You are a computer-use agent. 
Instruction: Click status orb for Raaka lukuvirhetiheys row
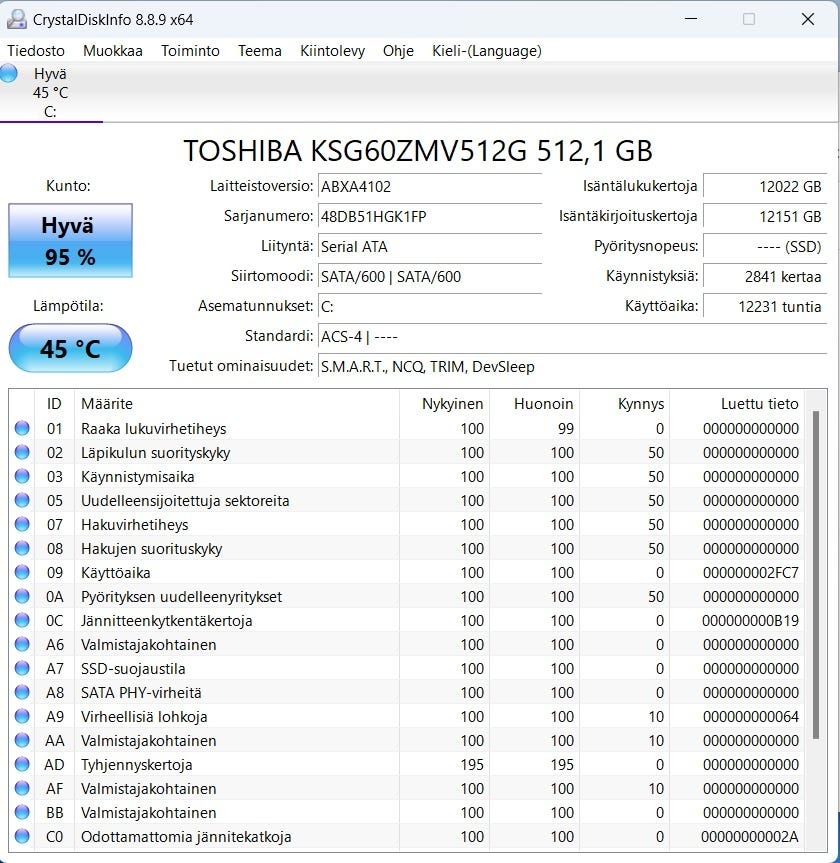(22, 429)
